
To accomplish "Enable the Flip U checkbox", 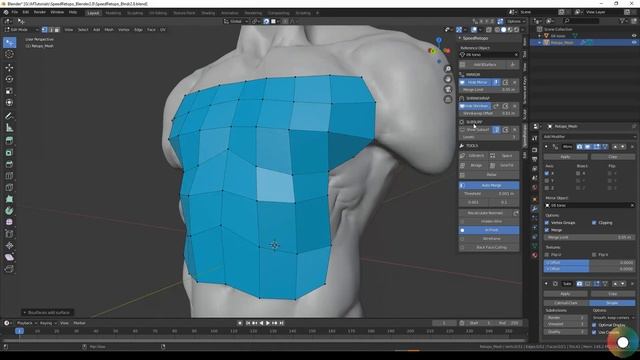I will click(x=547, y=255).
